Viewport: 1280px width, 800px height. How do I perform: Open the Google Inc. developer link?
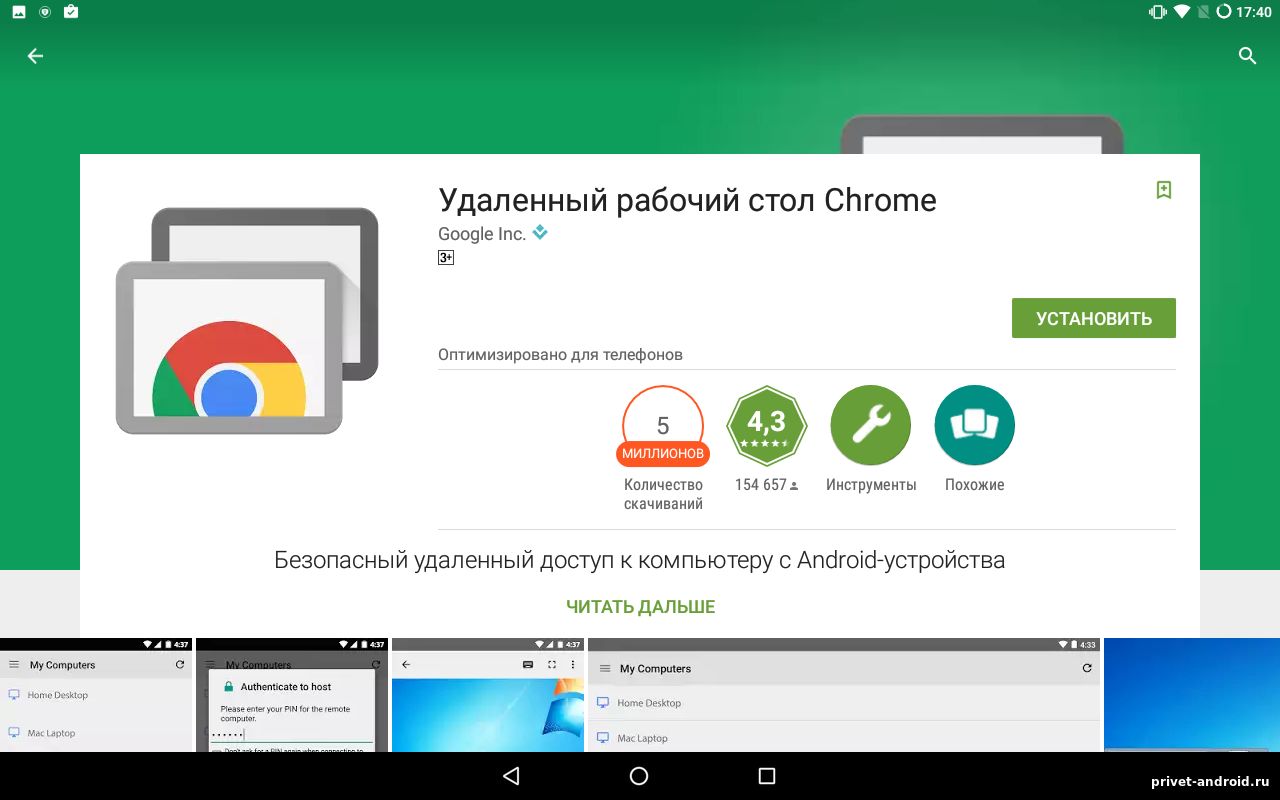coord(481,234)
